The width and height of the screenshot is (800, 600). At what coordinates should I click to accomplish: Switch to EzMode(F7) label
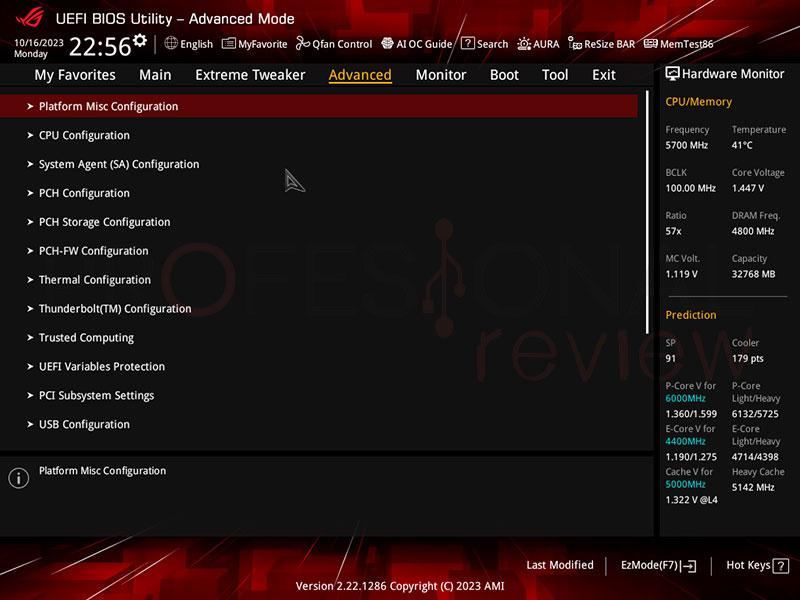point(649,565)
